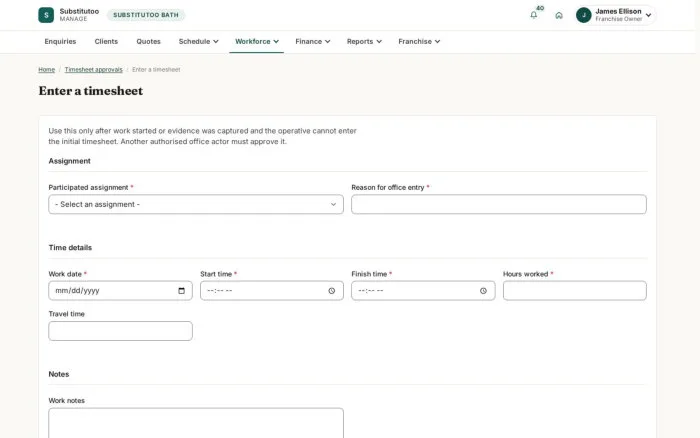This screenshot has width=700, height=438.
Task: Click the 'Travel time' field label
Action: coord(67,314)
